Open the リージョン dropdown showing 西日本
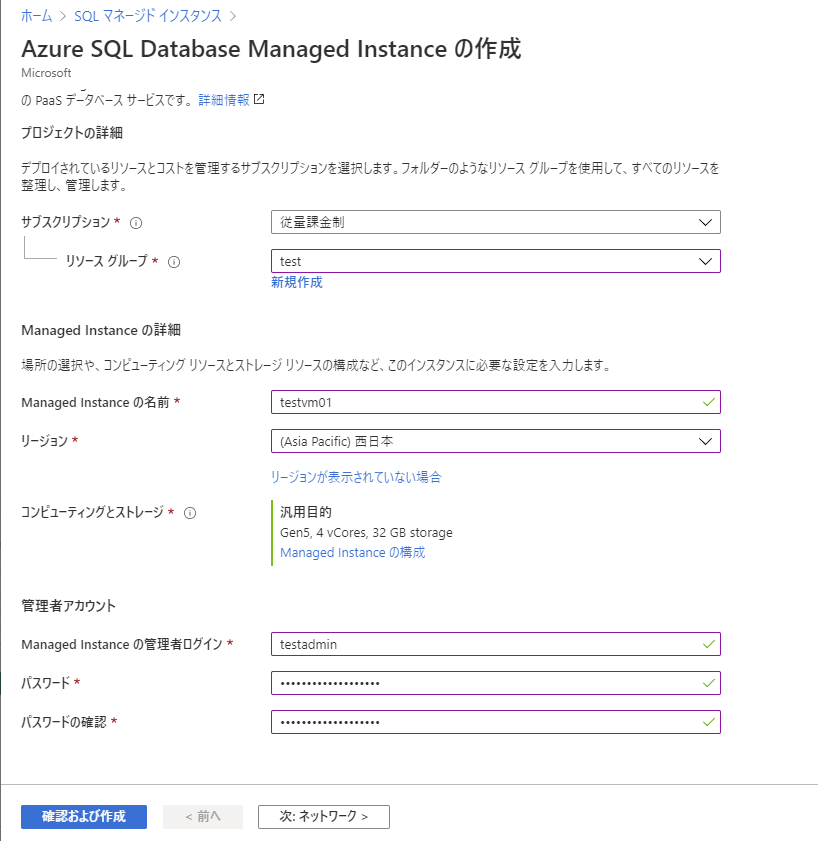Screen dimensions: 818x841 pyautogui.click(x=496, y=441)
